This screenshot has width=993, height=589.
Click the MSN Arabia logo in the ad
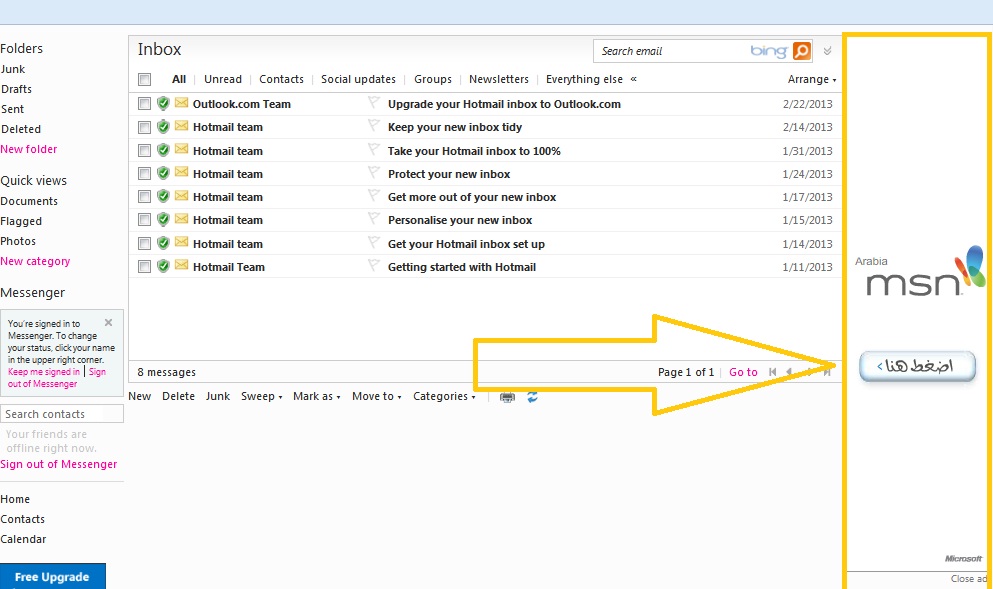pos(920,272)
